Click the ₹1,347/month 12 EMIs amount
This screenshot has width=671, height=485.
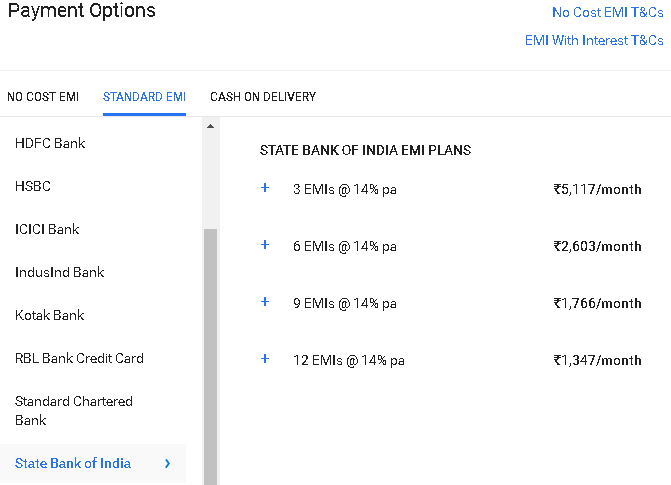pyautogui.click(x=597, y=360)
